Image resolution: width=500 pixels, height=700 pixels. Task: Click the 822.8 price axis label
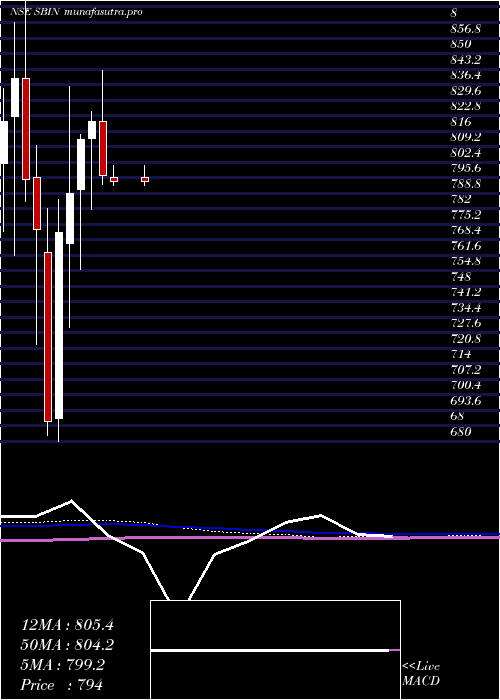tap(465, 106)
